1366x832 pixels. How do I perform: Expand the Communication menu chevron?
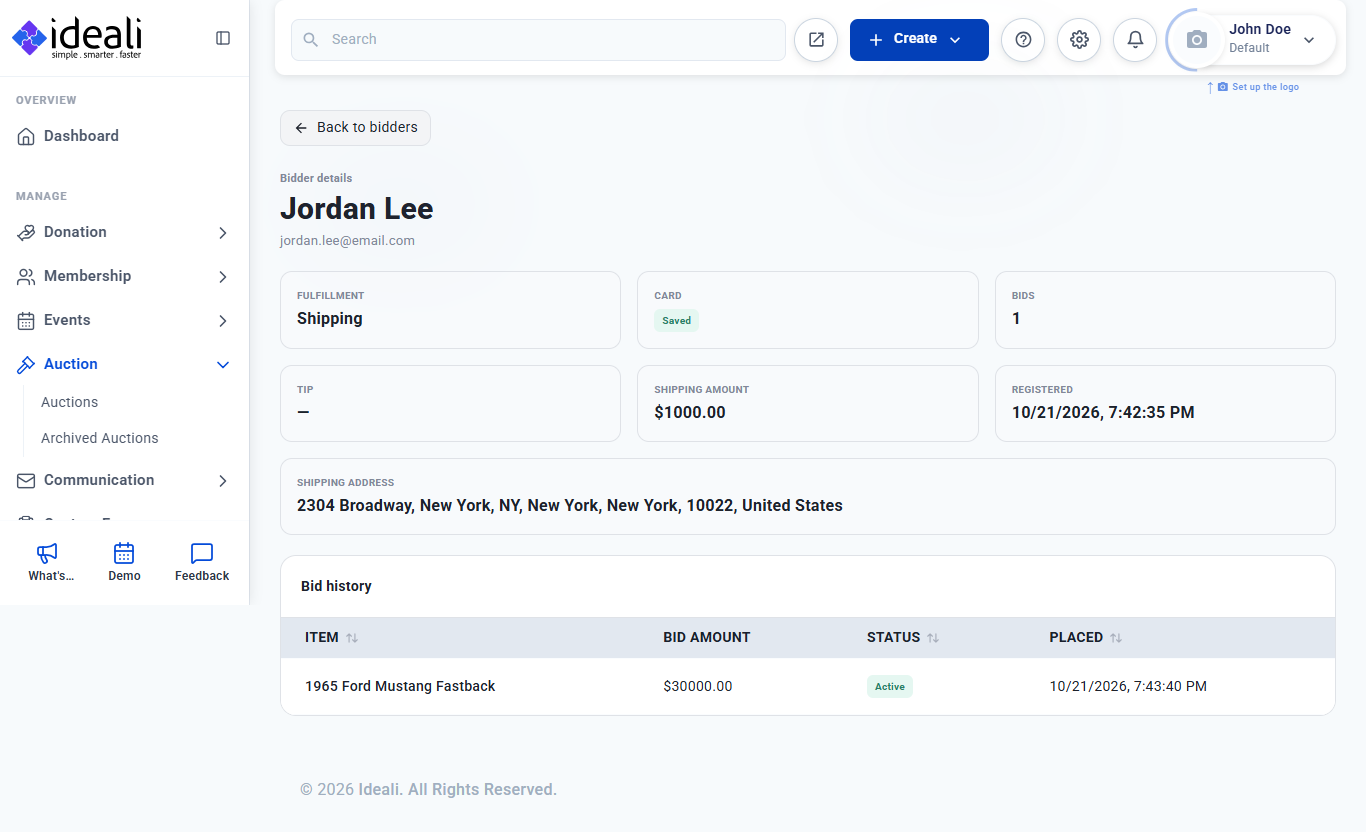coord(223,481)
